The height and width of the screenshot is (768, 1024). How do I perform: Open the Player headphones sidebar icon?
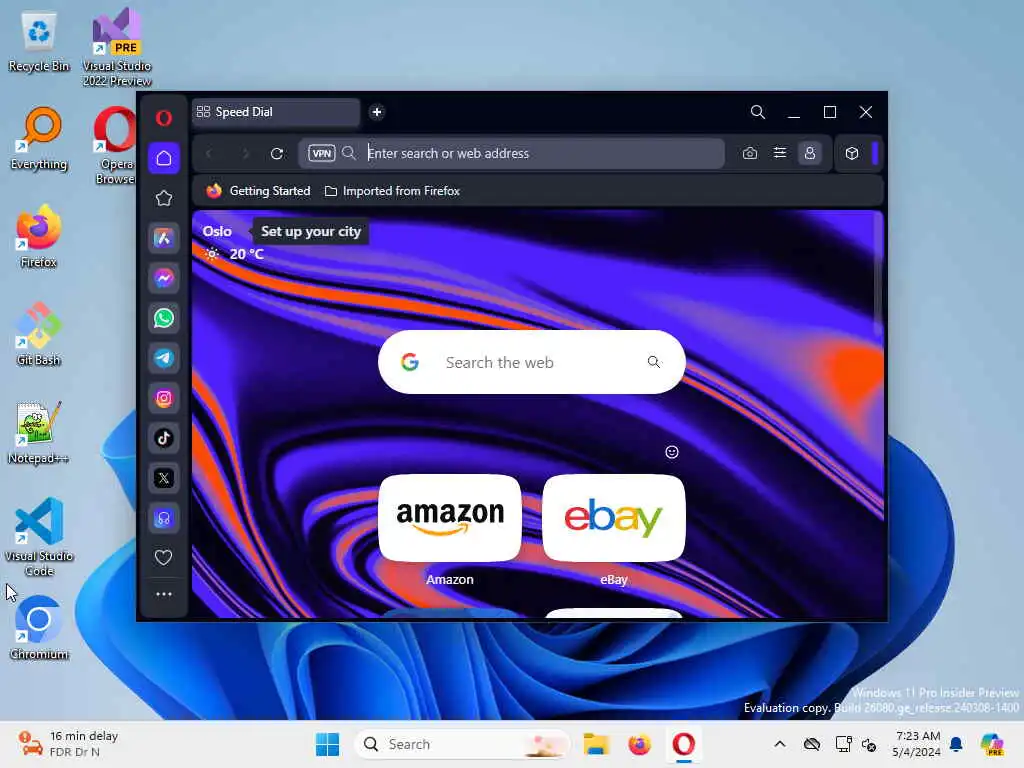pyautogui.click(x=163, y=519)
